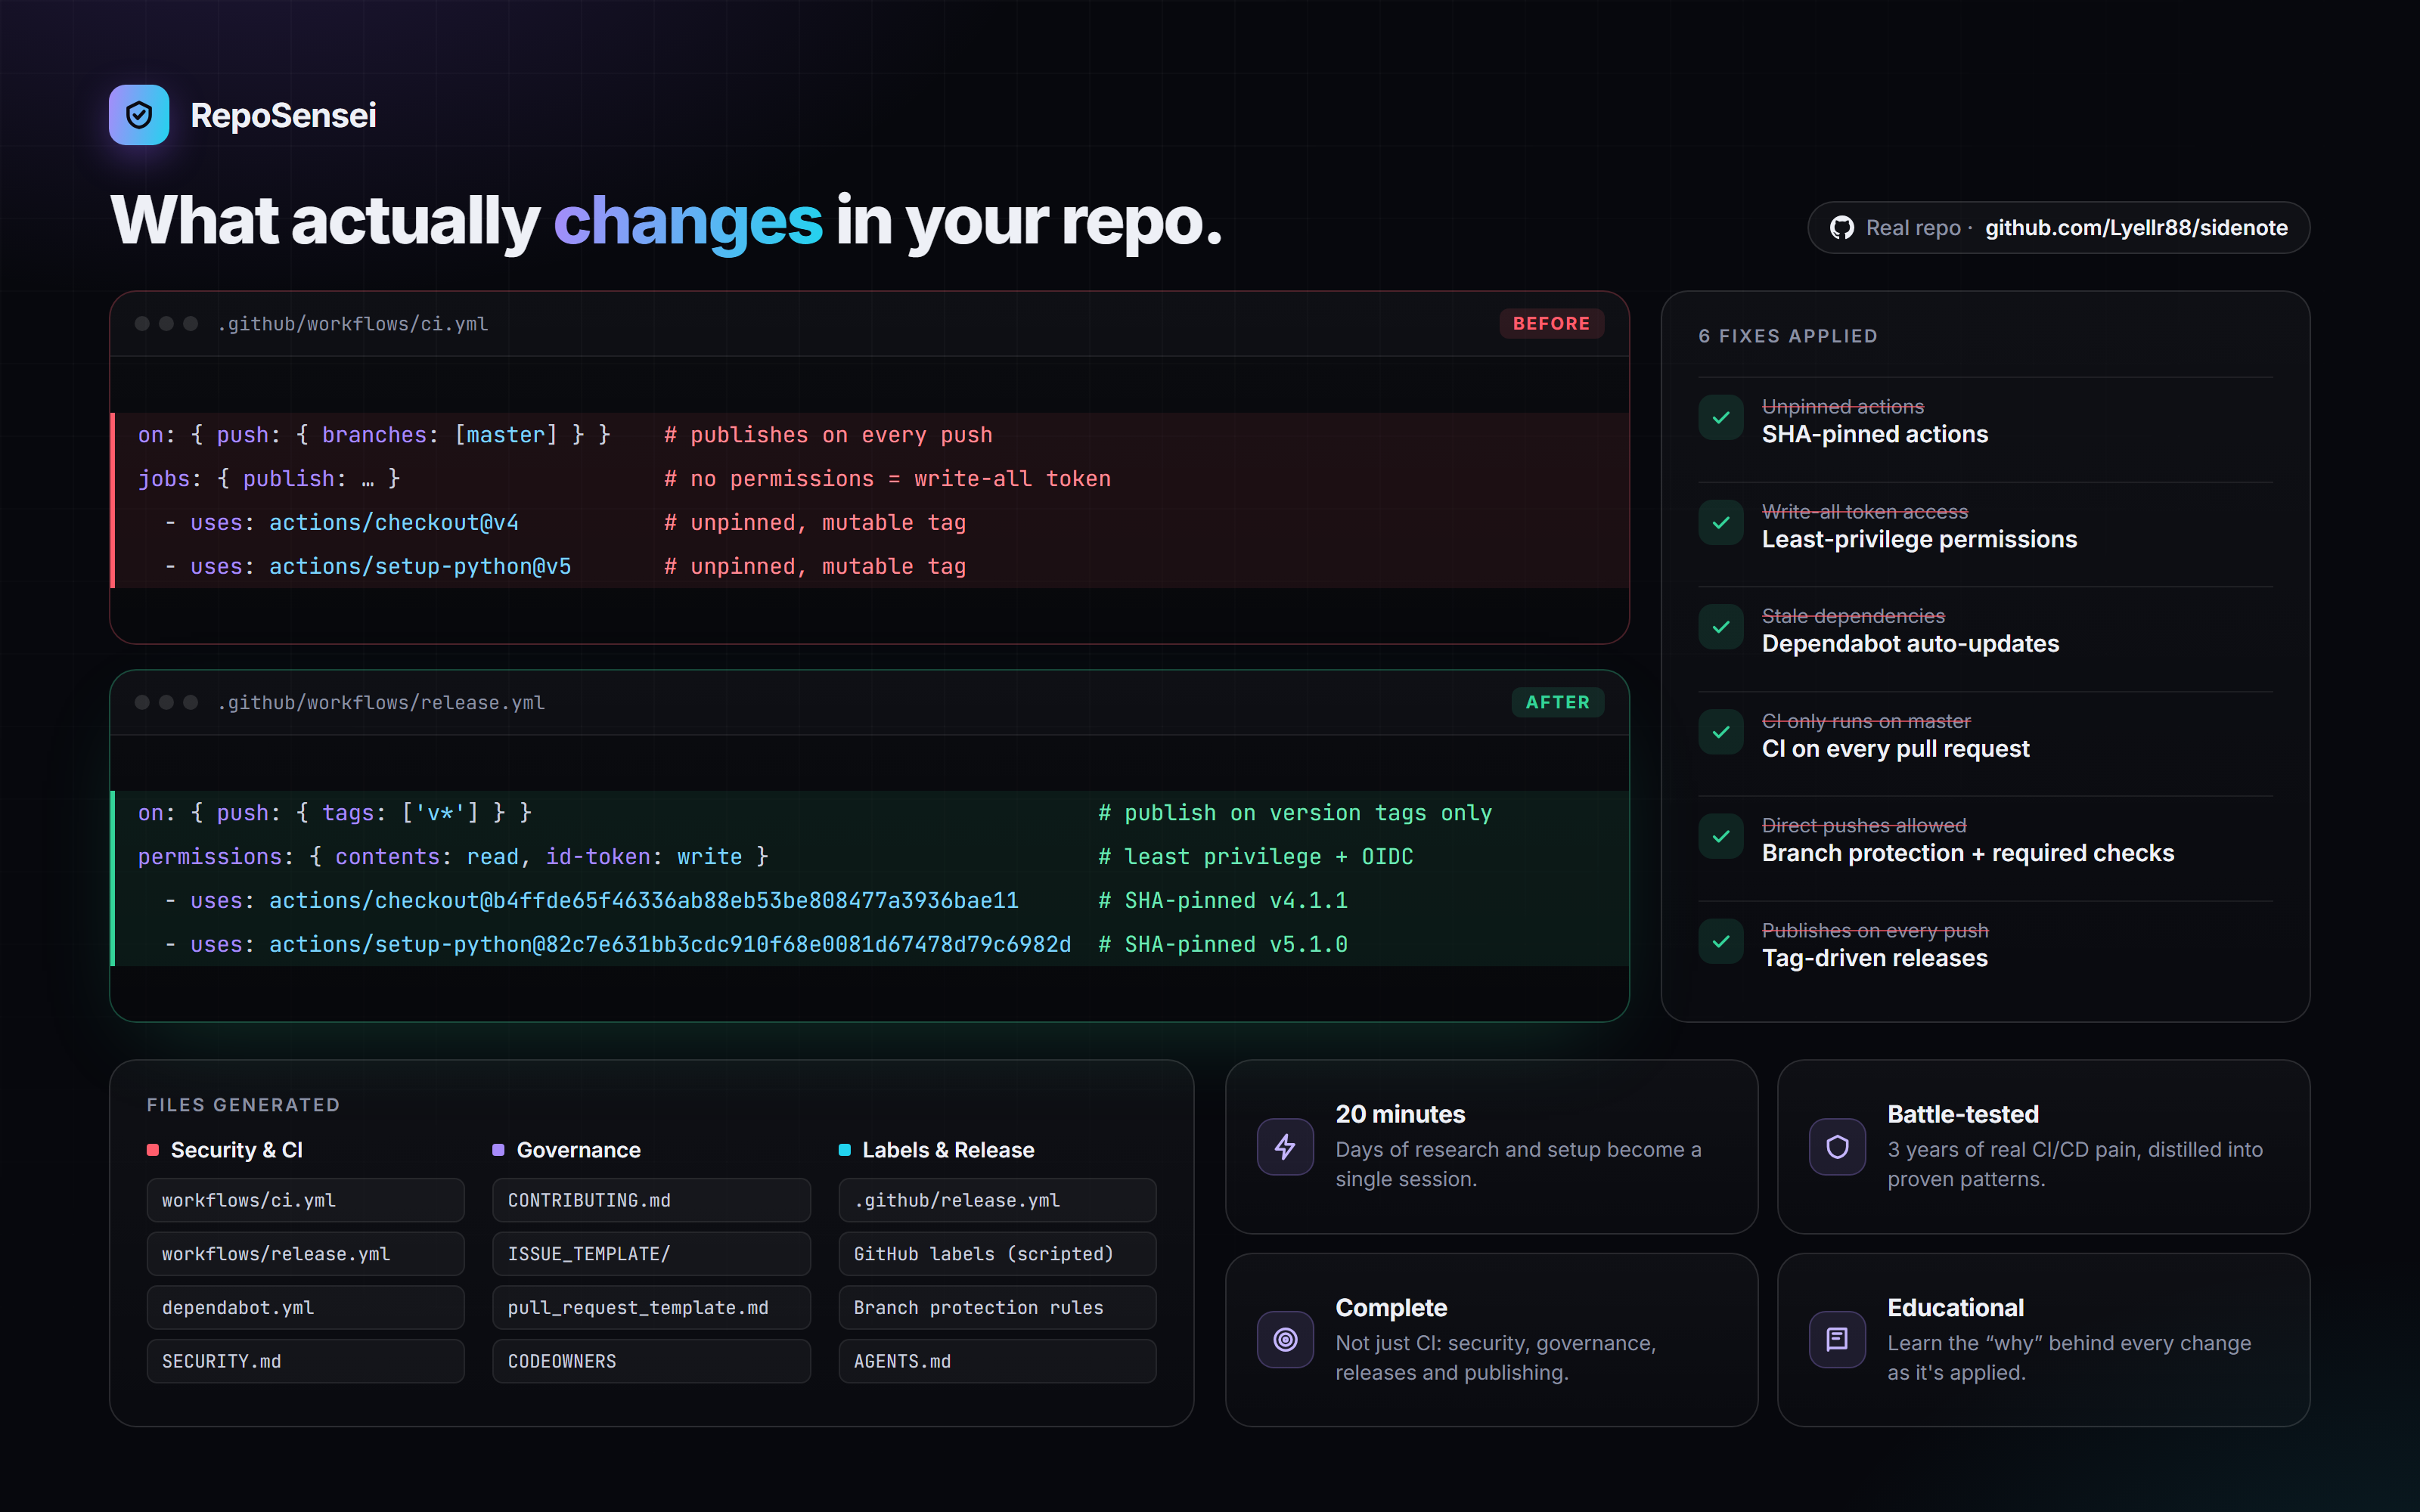
Task: Click checkmark next to CI on every pull request
Action: point(1721,732)
